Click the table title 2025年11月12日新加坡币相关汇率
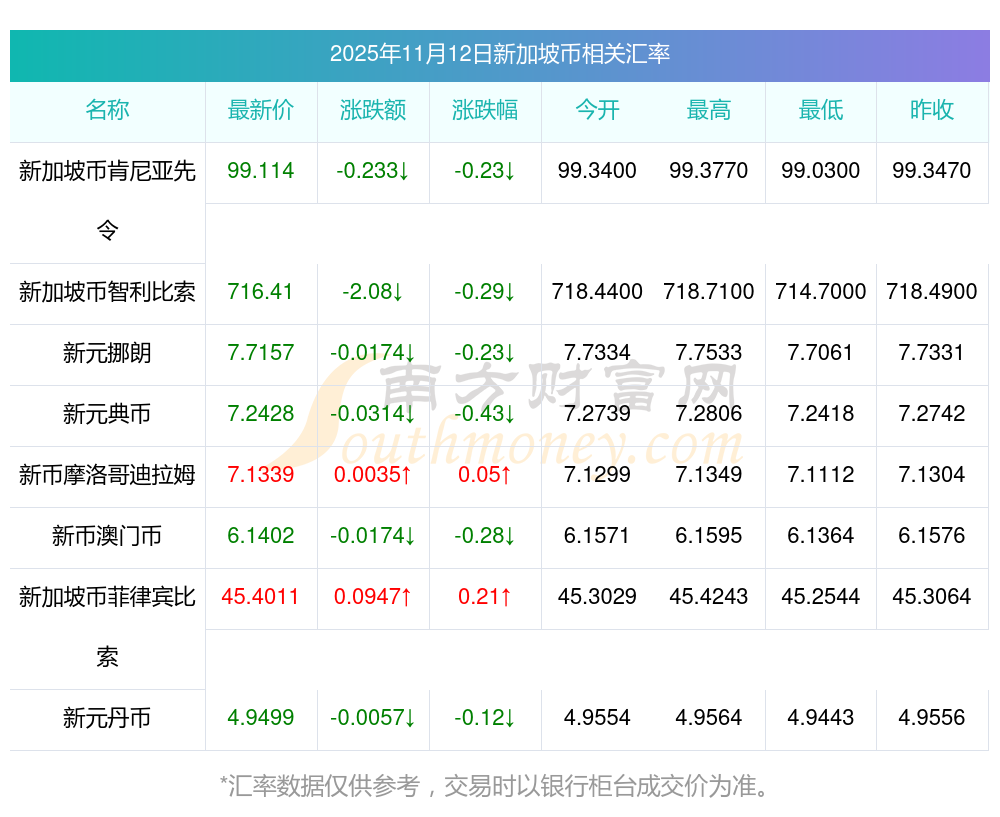This screenshot has width=1000, height=817. point(499,54)
